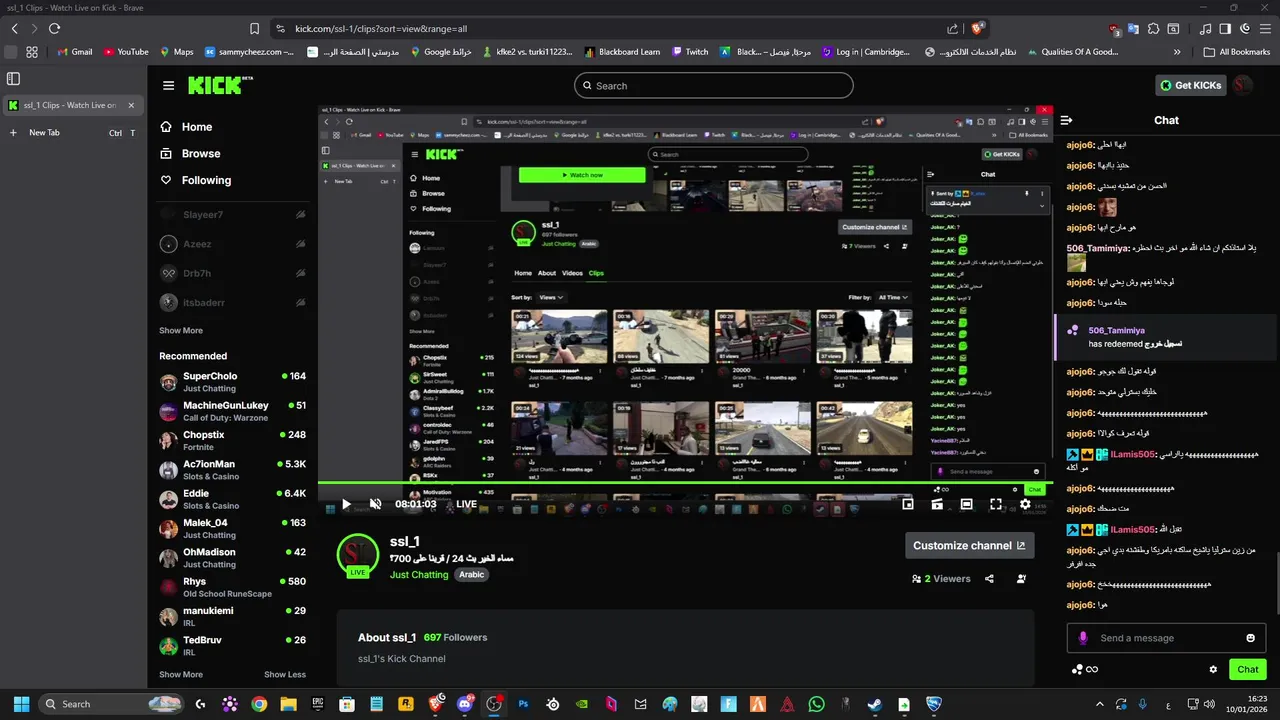Screen dimensions: 1280x720
Task: Open profile avatar menu
Action: [x=1242, y=86]
